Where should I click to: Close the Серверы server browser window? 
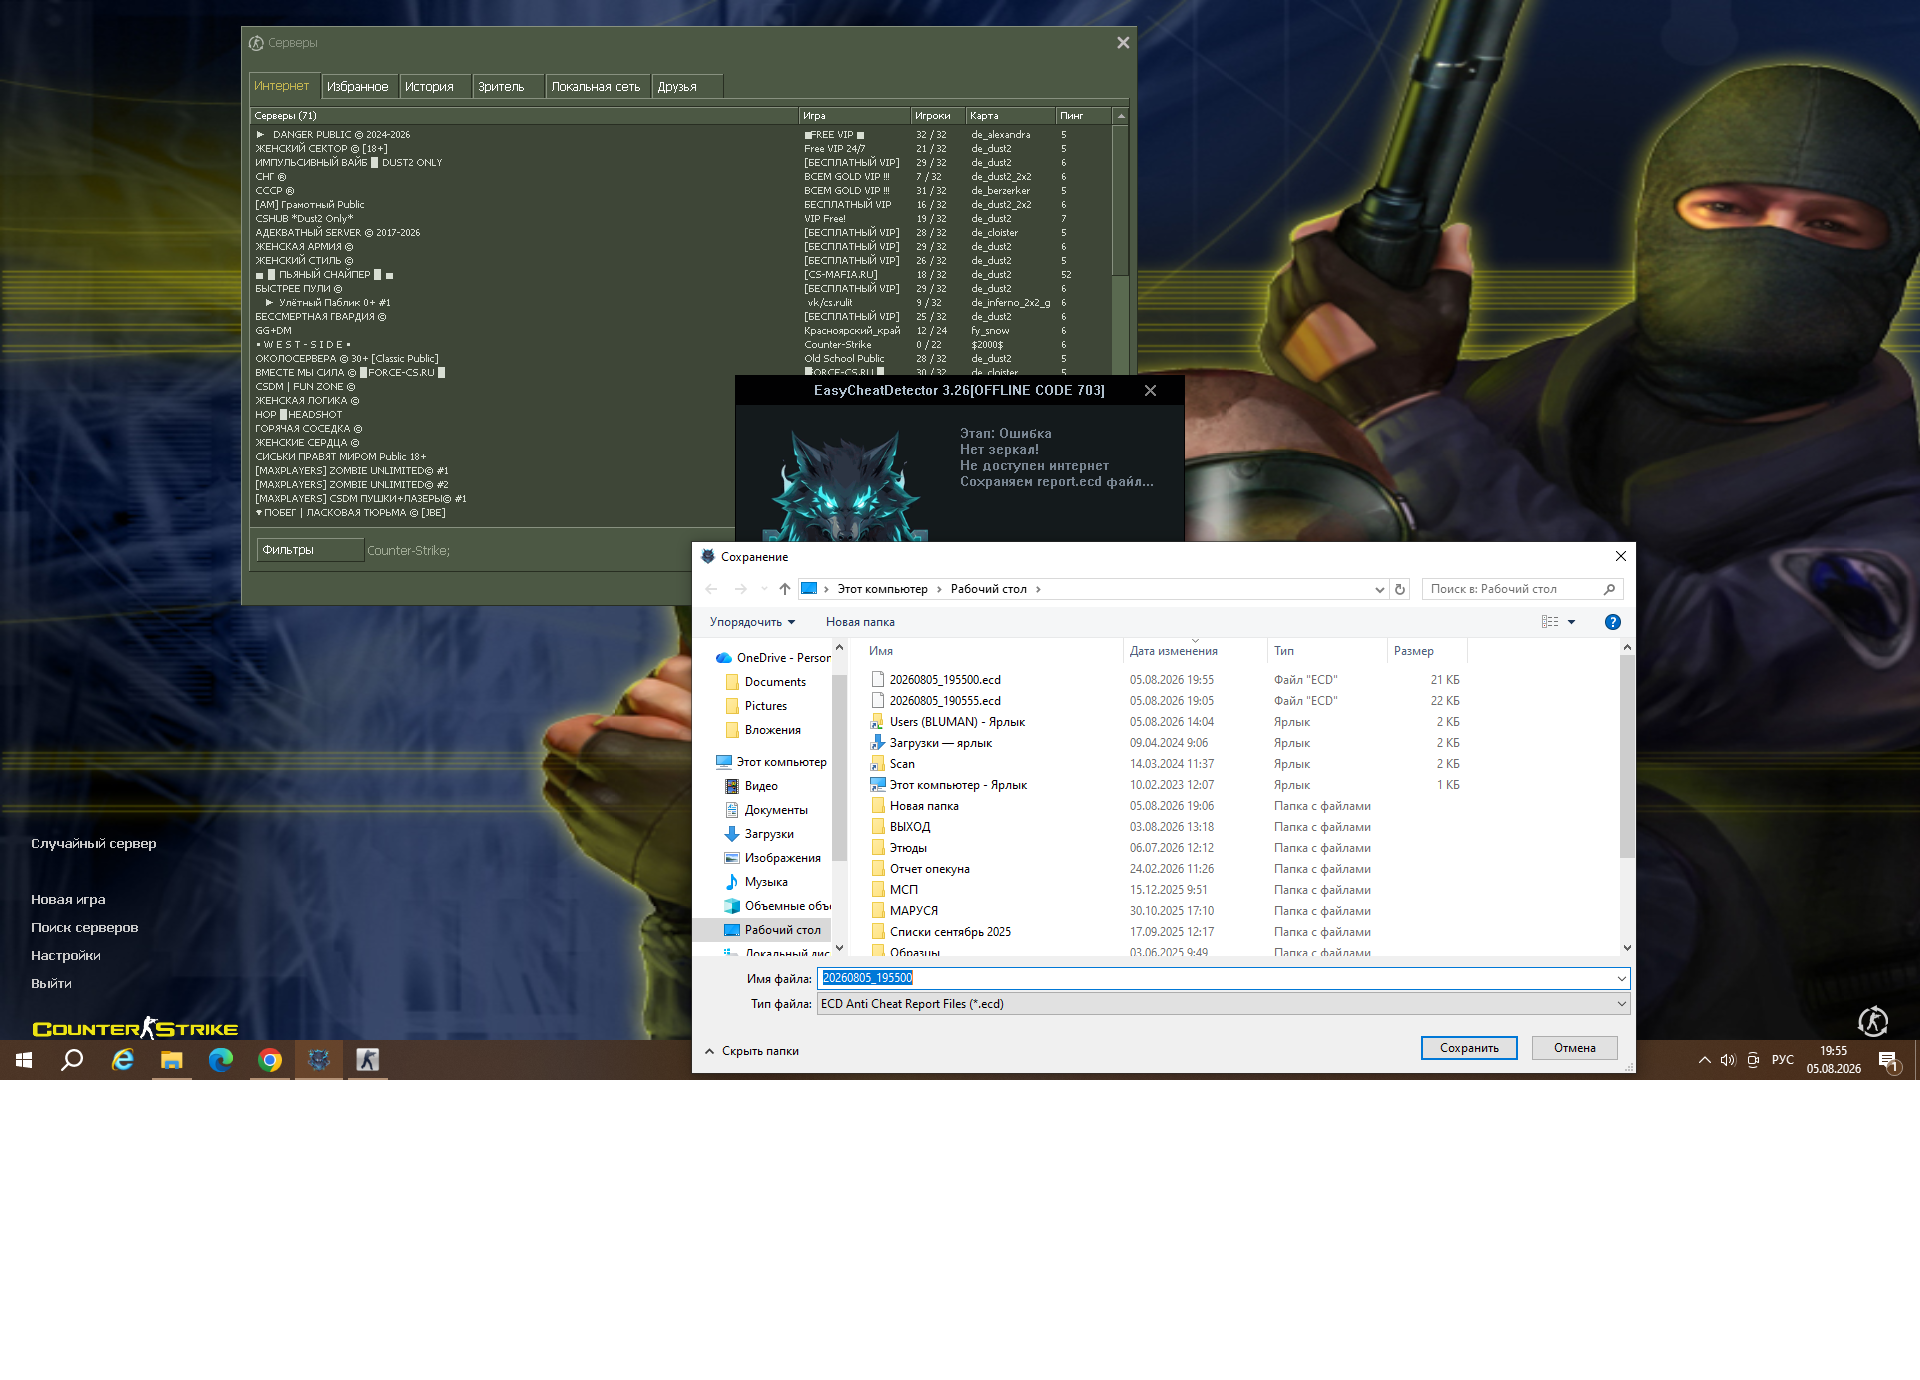1123,43
